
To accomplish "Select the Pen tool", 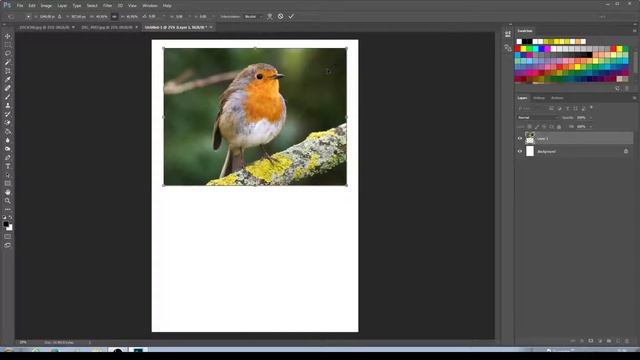I will click(x=8, y=158).
